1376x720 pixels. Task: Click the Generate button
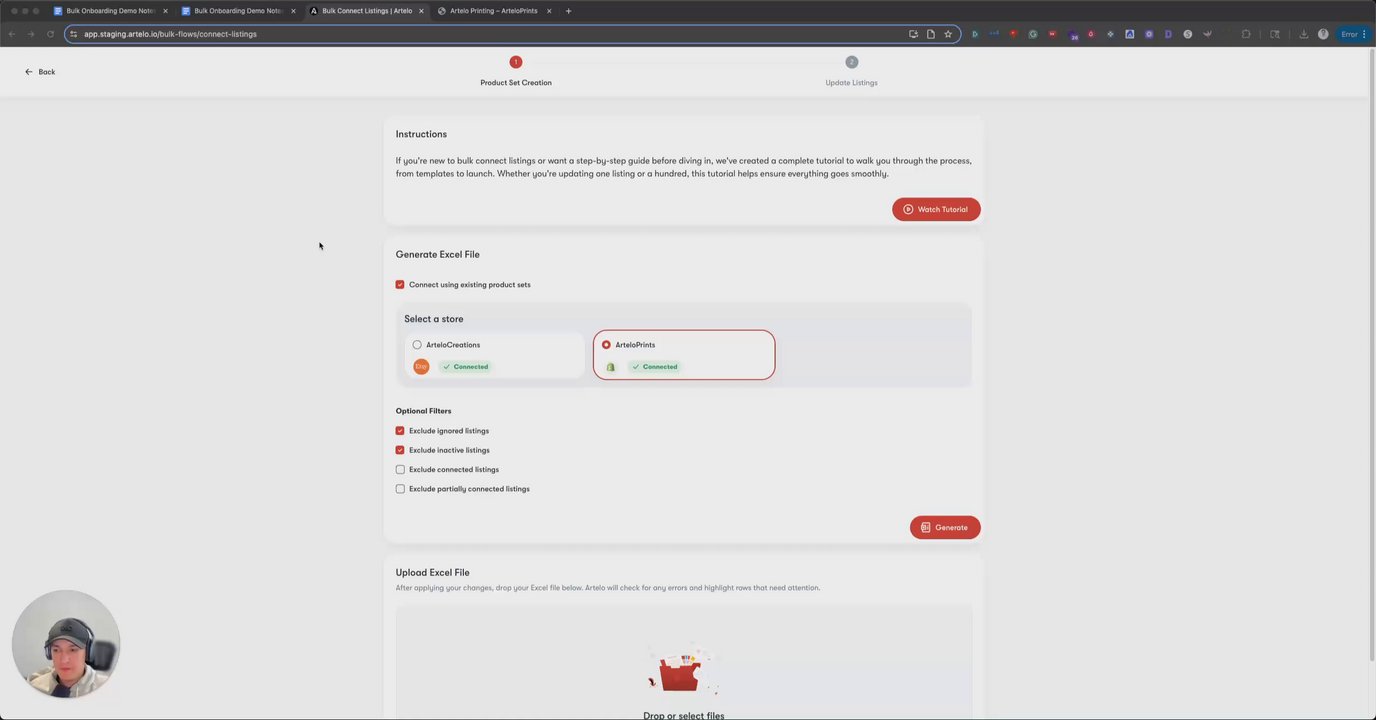coord(945,527)
